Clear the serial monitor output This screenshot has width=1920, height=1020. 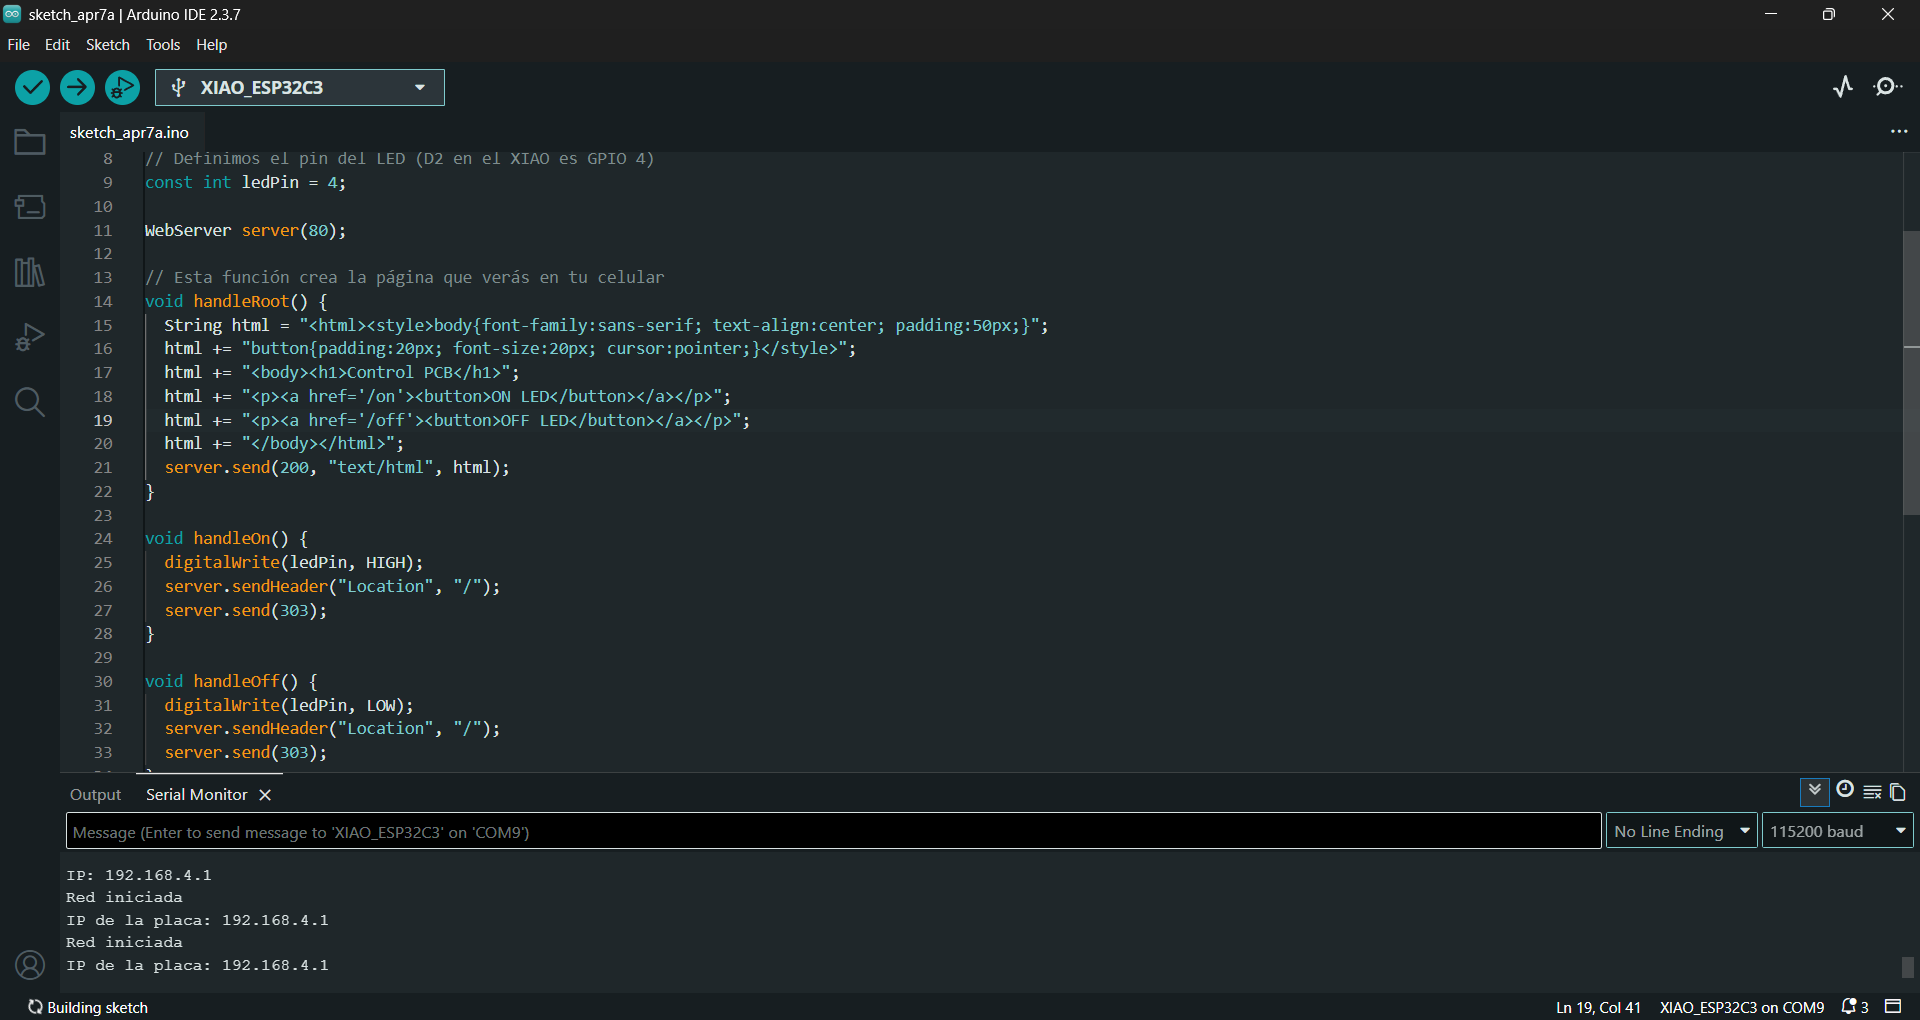1872,792
